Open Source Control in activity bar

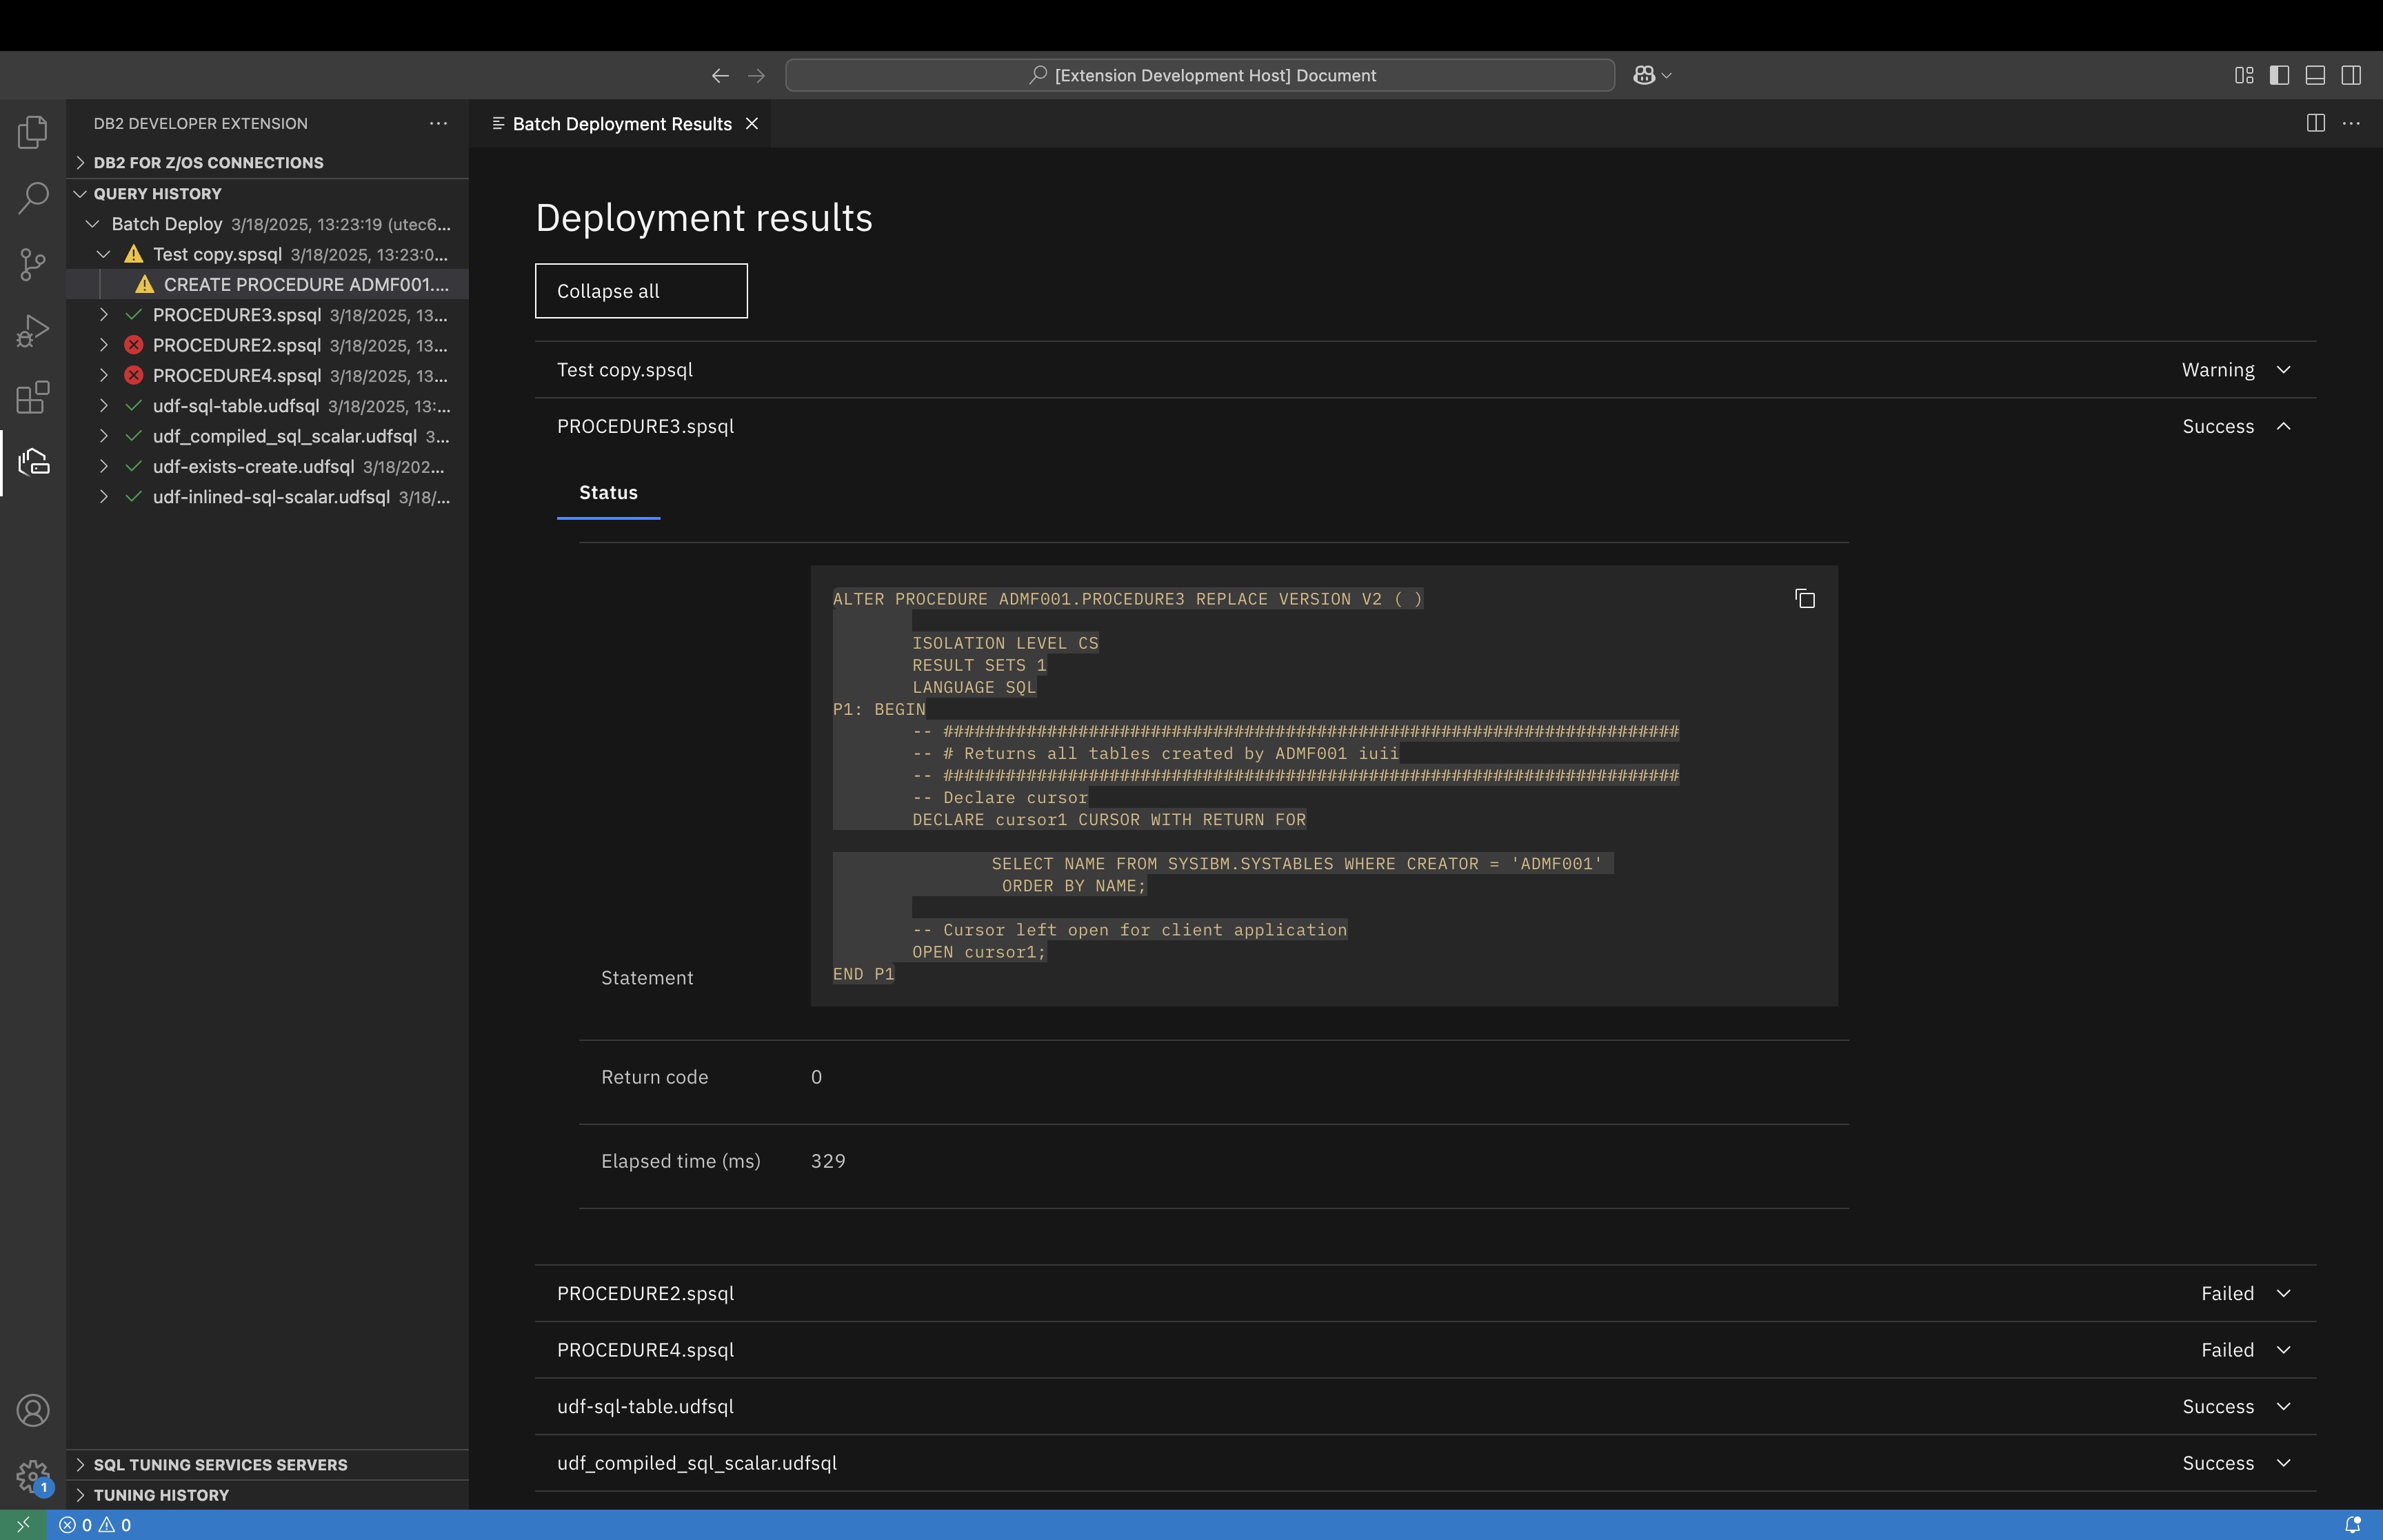point(33,264)
